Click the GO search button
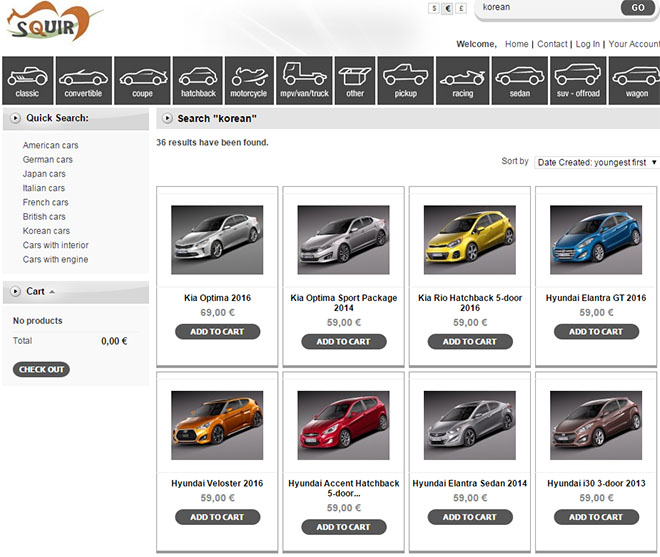This screenshot has width=660, height=557. pyautogui.click(x=638, y=8)
